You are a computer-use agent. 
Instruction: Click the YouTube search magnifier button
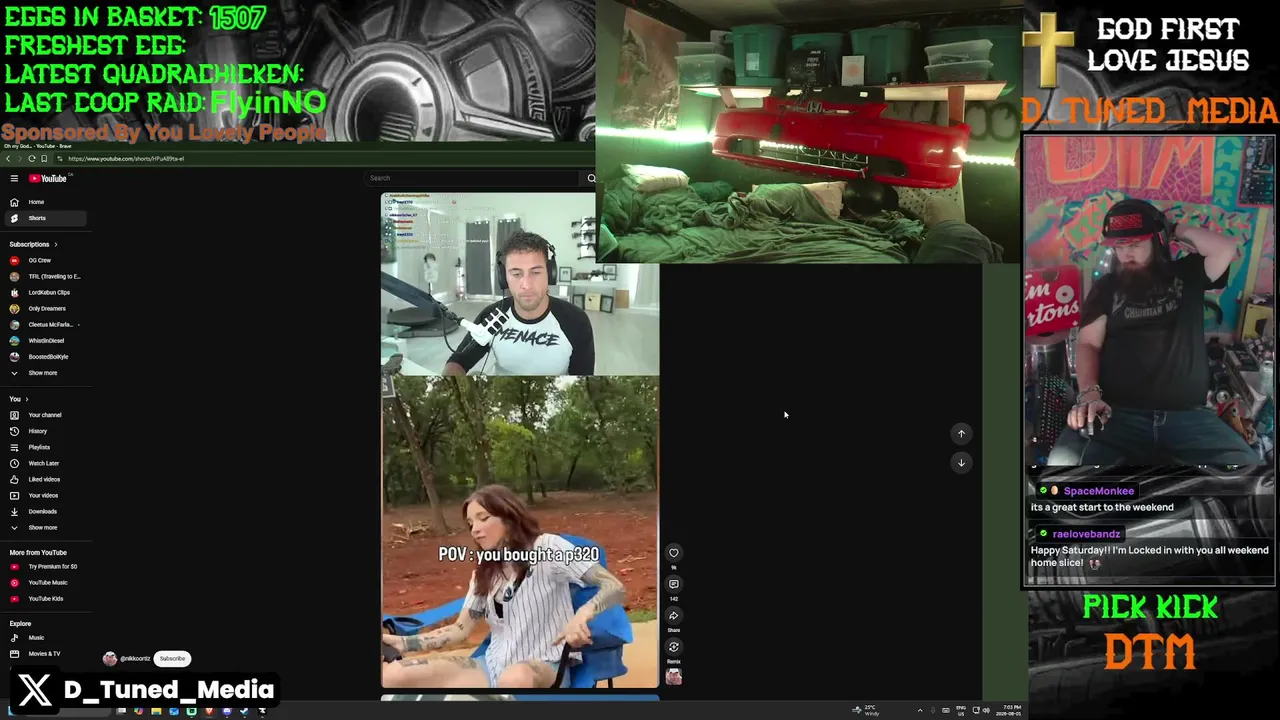point(591,178)
